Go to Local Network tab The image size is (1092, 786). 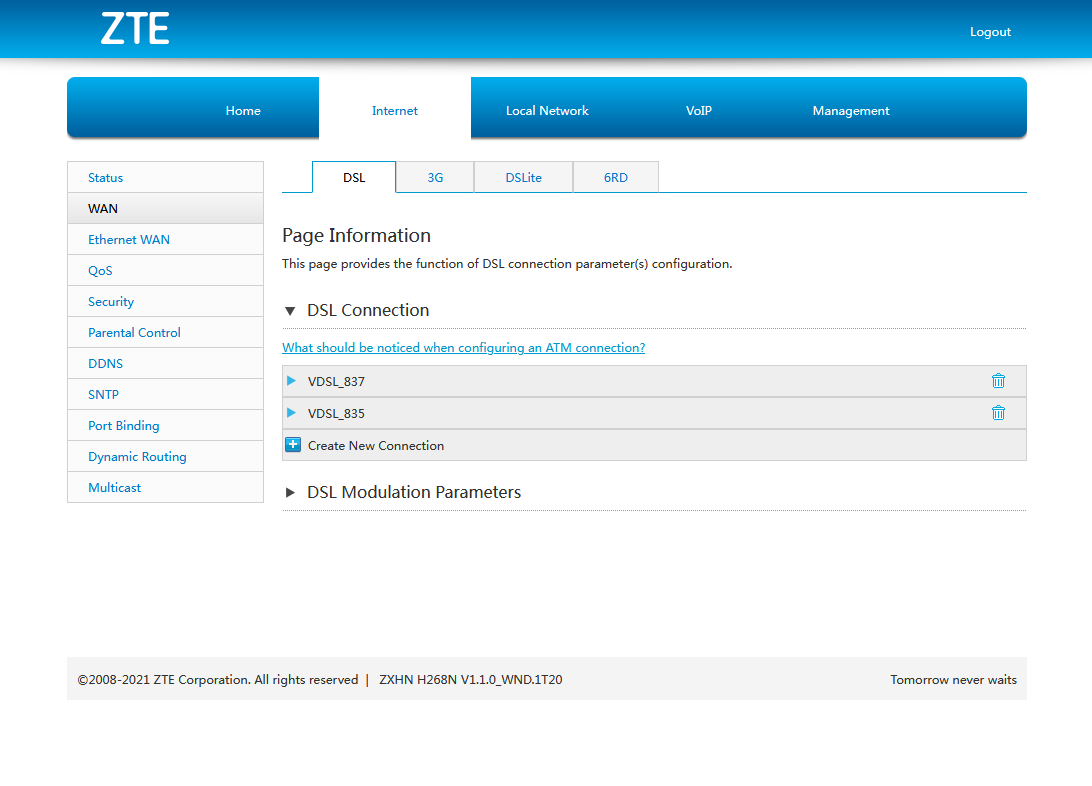(x=547, y=111)
